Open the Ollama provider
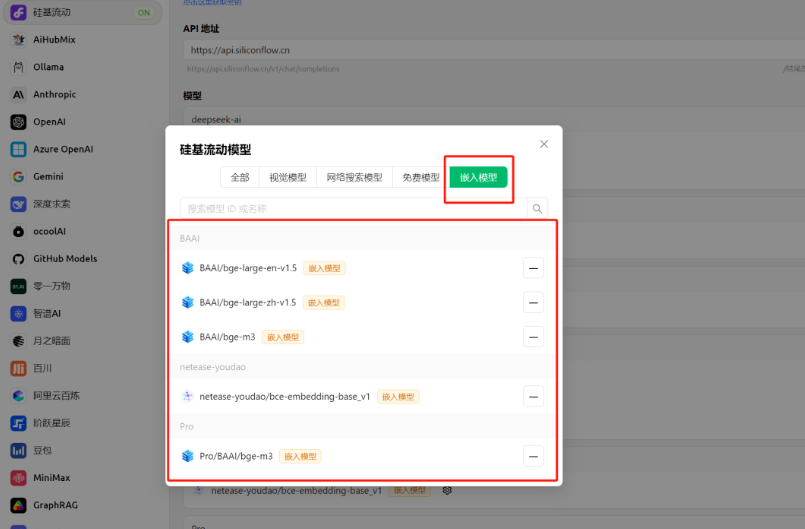The width and height of the screenshot is (805, 529). [82, 67]
